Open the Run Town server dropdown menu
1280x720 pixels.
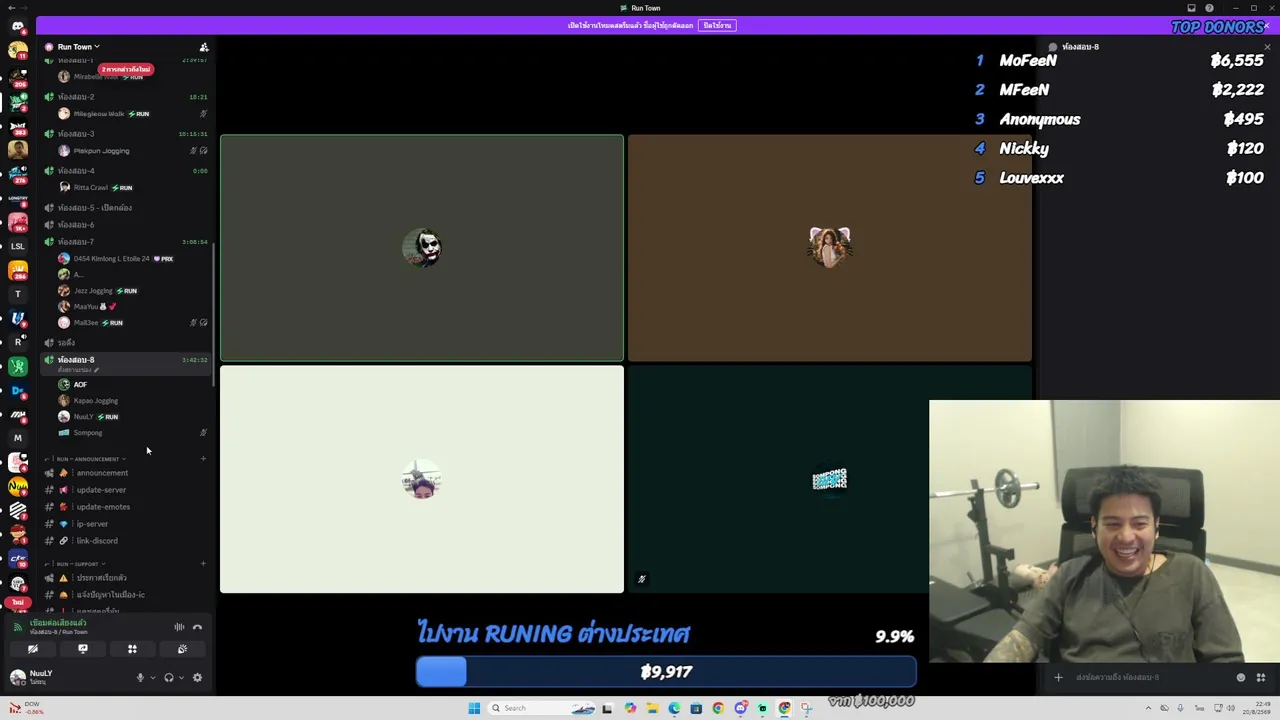(x=78, y=47)
